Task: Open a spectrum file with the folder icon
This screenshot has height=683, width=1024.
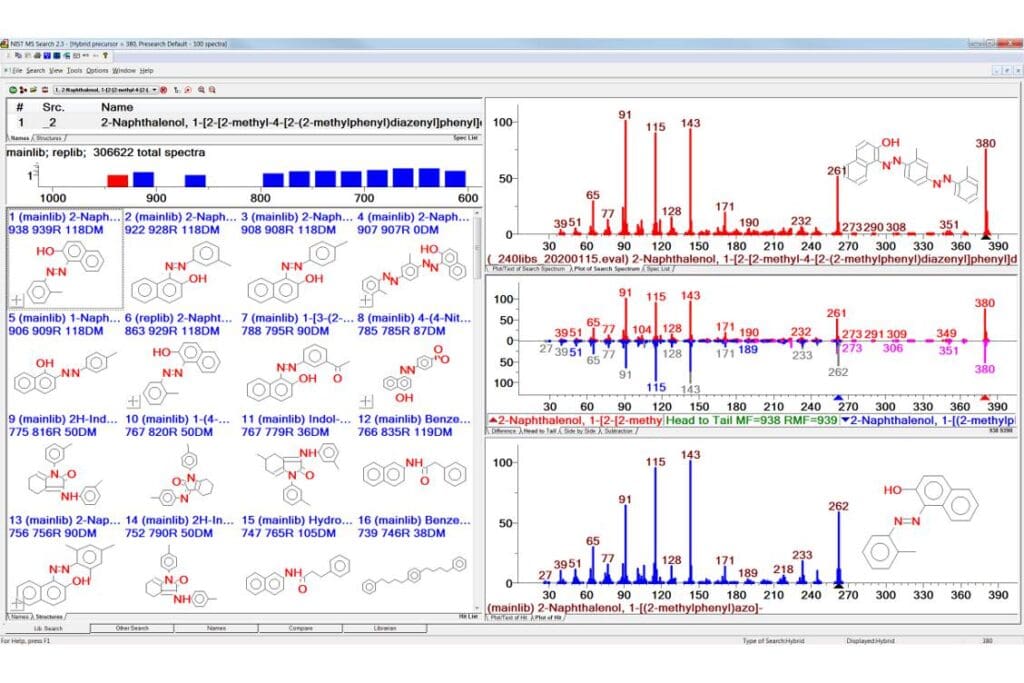Action: [x=33, y=90]
